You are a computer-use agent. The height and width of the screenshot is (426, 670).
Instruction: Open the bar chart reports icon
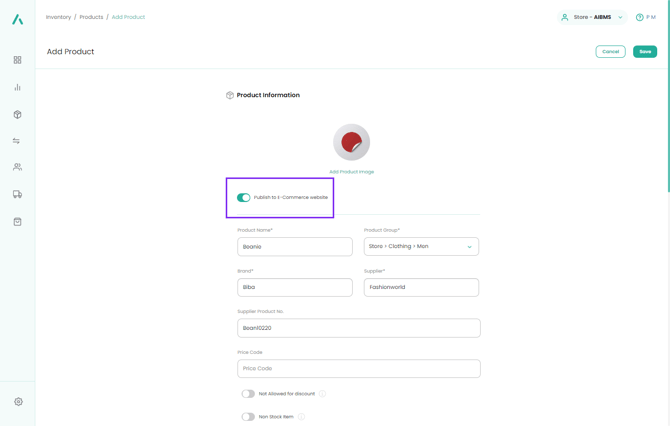tap(17, 87)
